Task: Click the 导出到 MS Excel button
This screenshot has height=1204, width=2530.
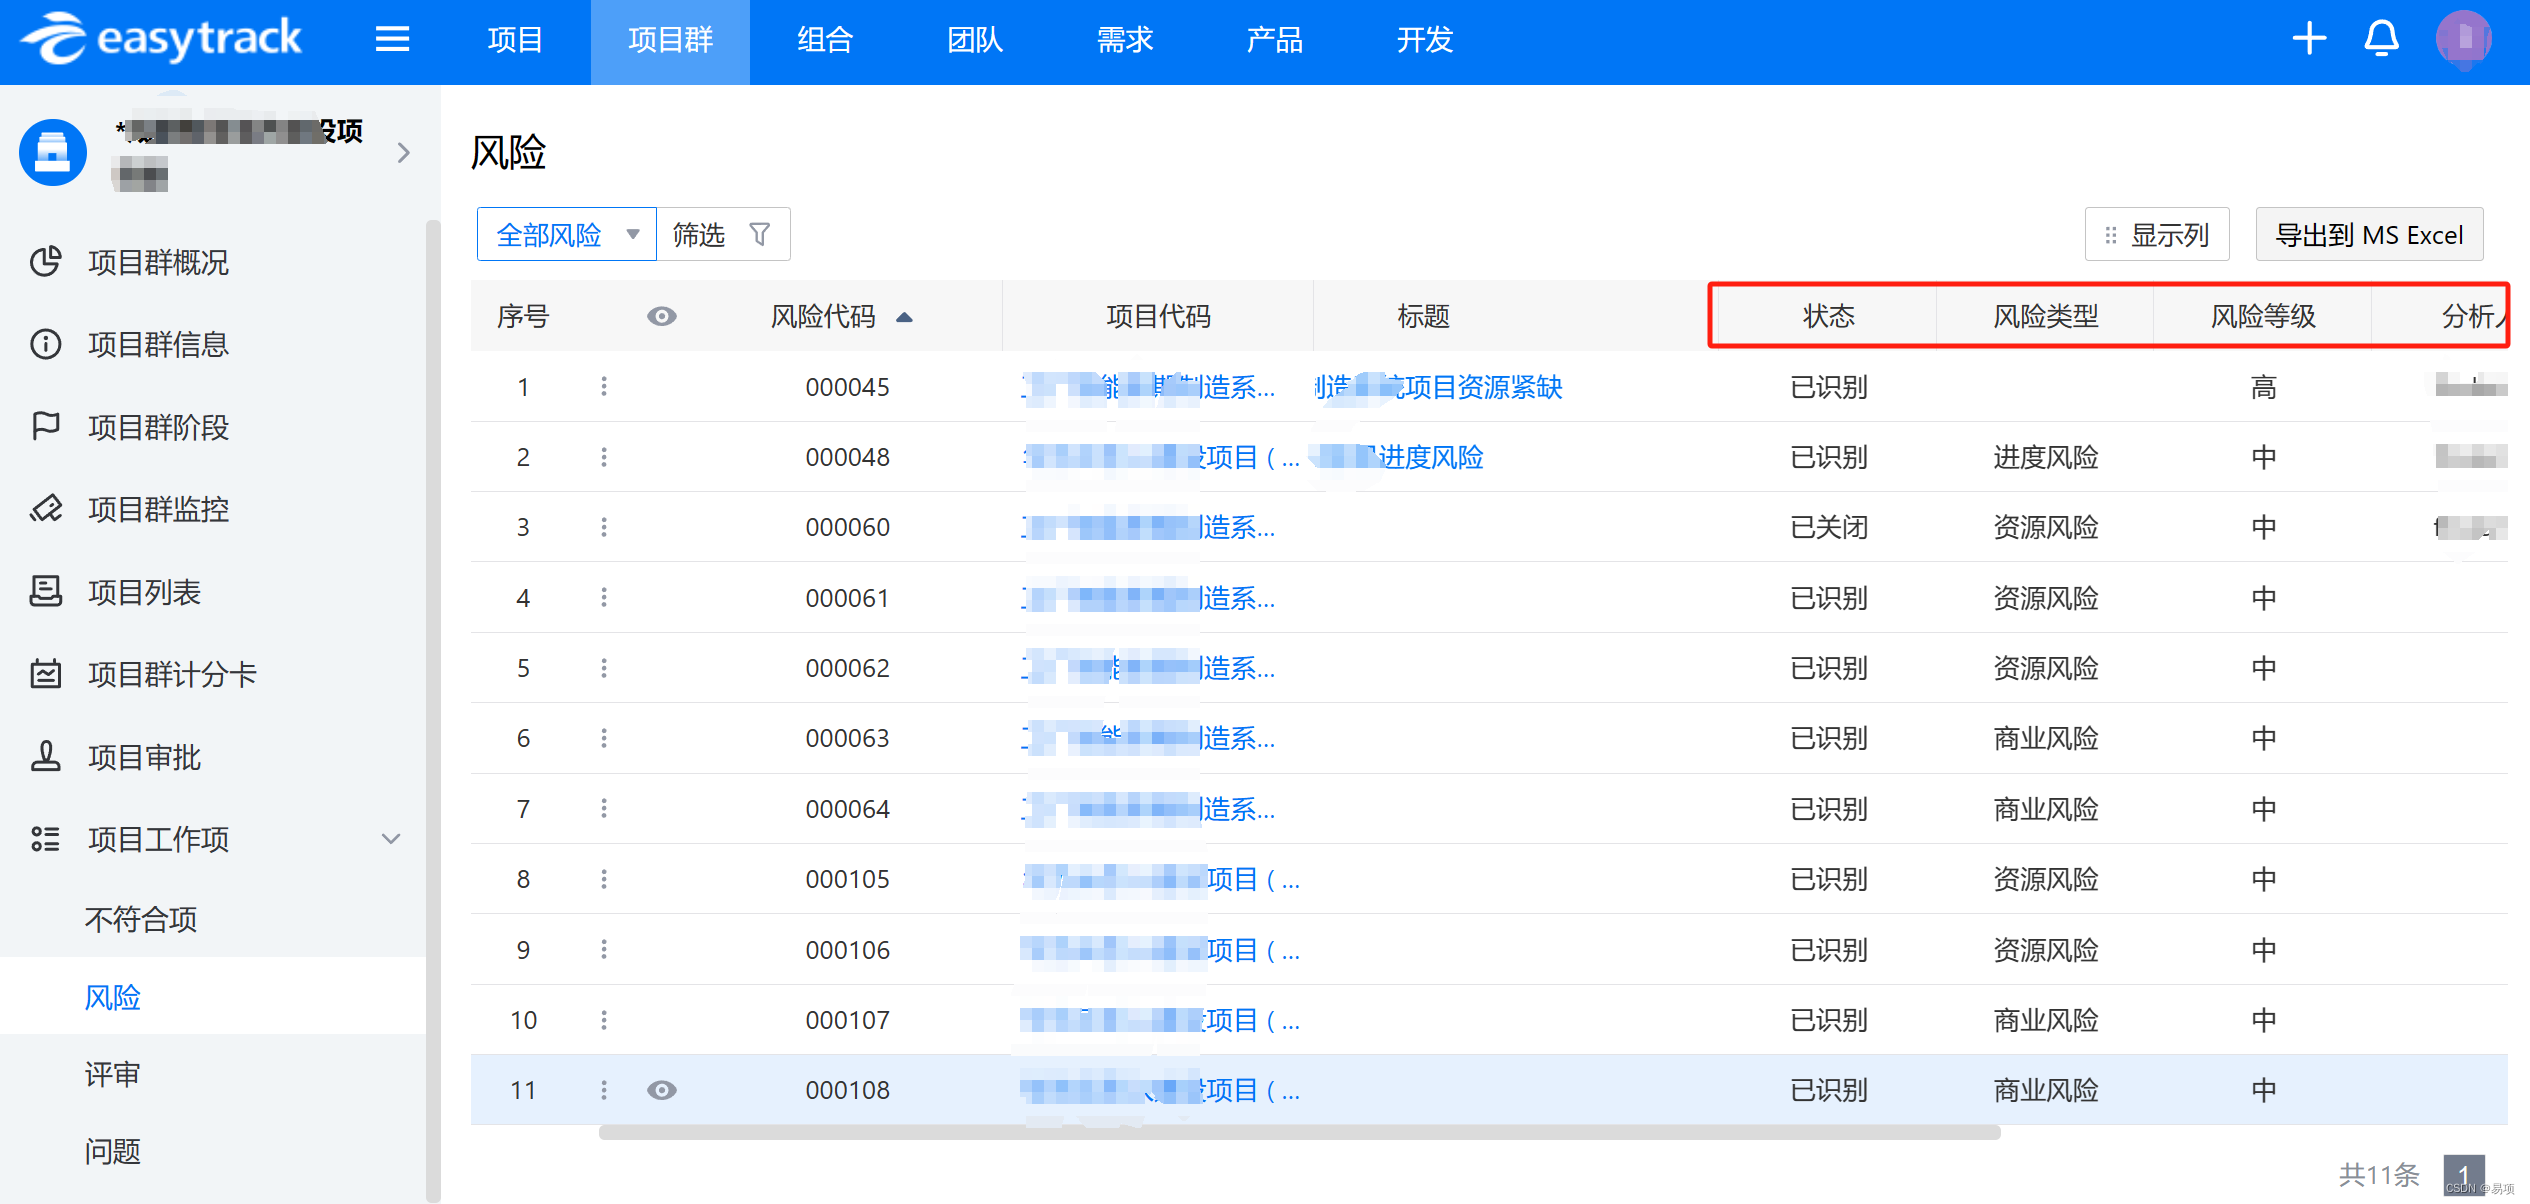Action: coord(2368,235)
